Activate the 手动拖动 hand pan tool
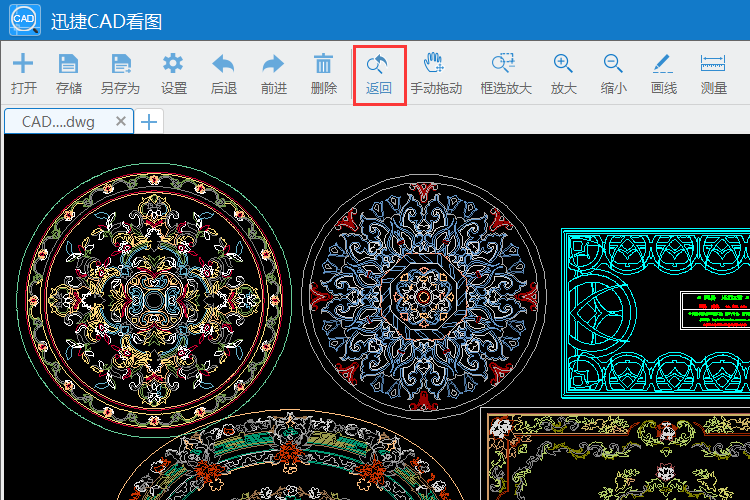The width and height of the screenshot is (750, 500). click(436, 74)
